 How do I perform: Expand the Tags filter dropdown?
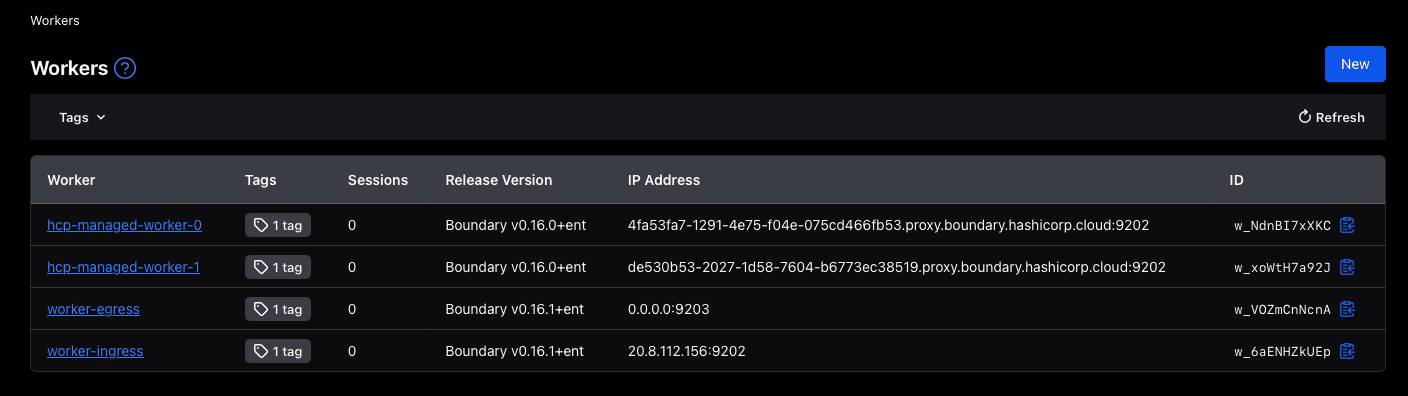pos(82,117)
